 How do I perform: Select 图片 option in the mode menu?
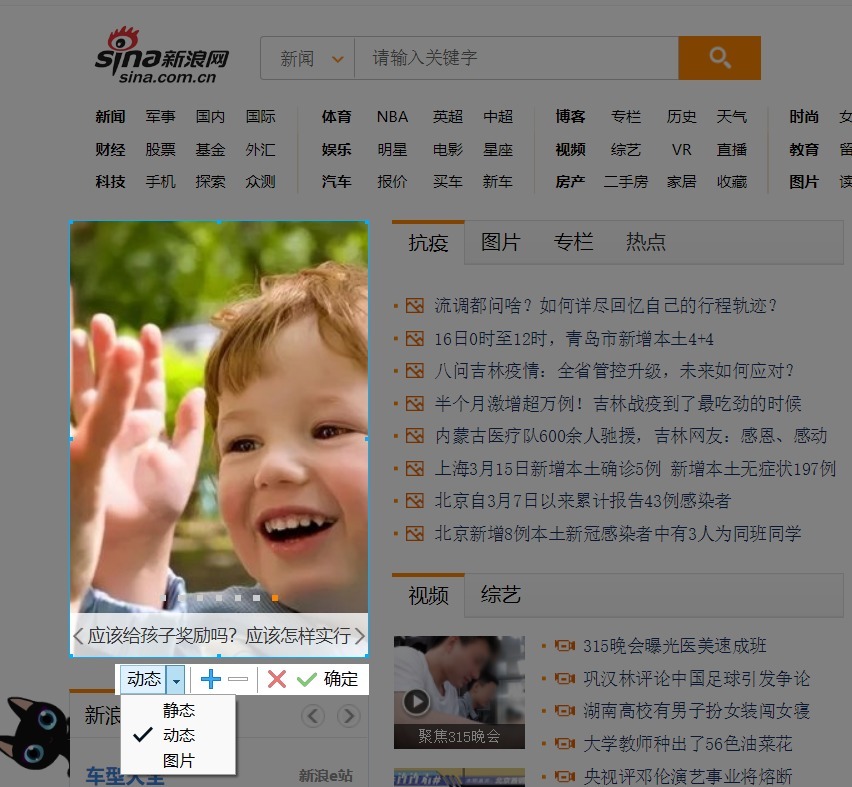178,760
